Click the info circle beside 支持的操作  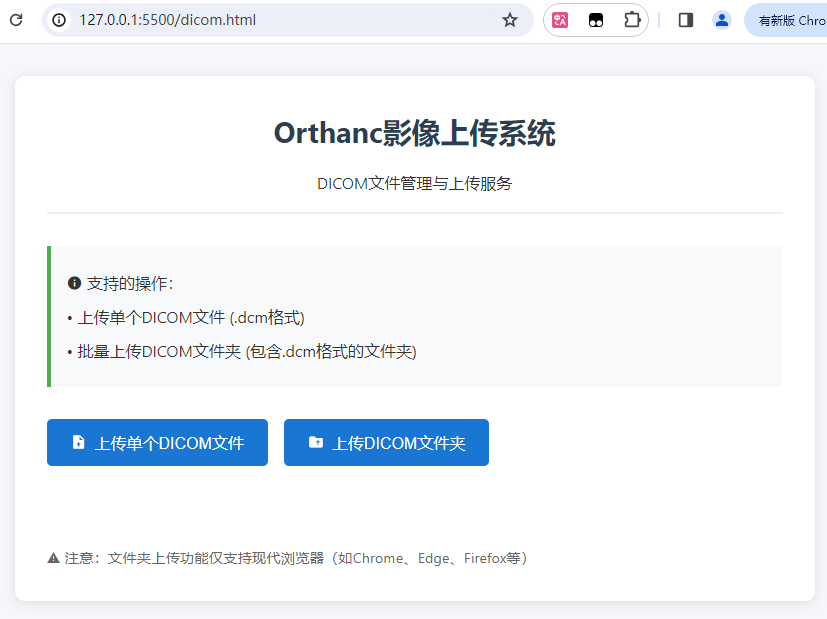pos(73,283)
